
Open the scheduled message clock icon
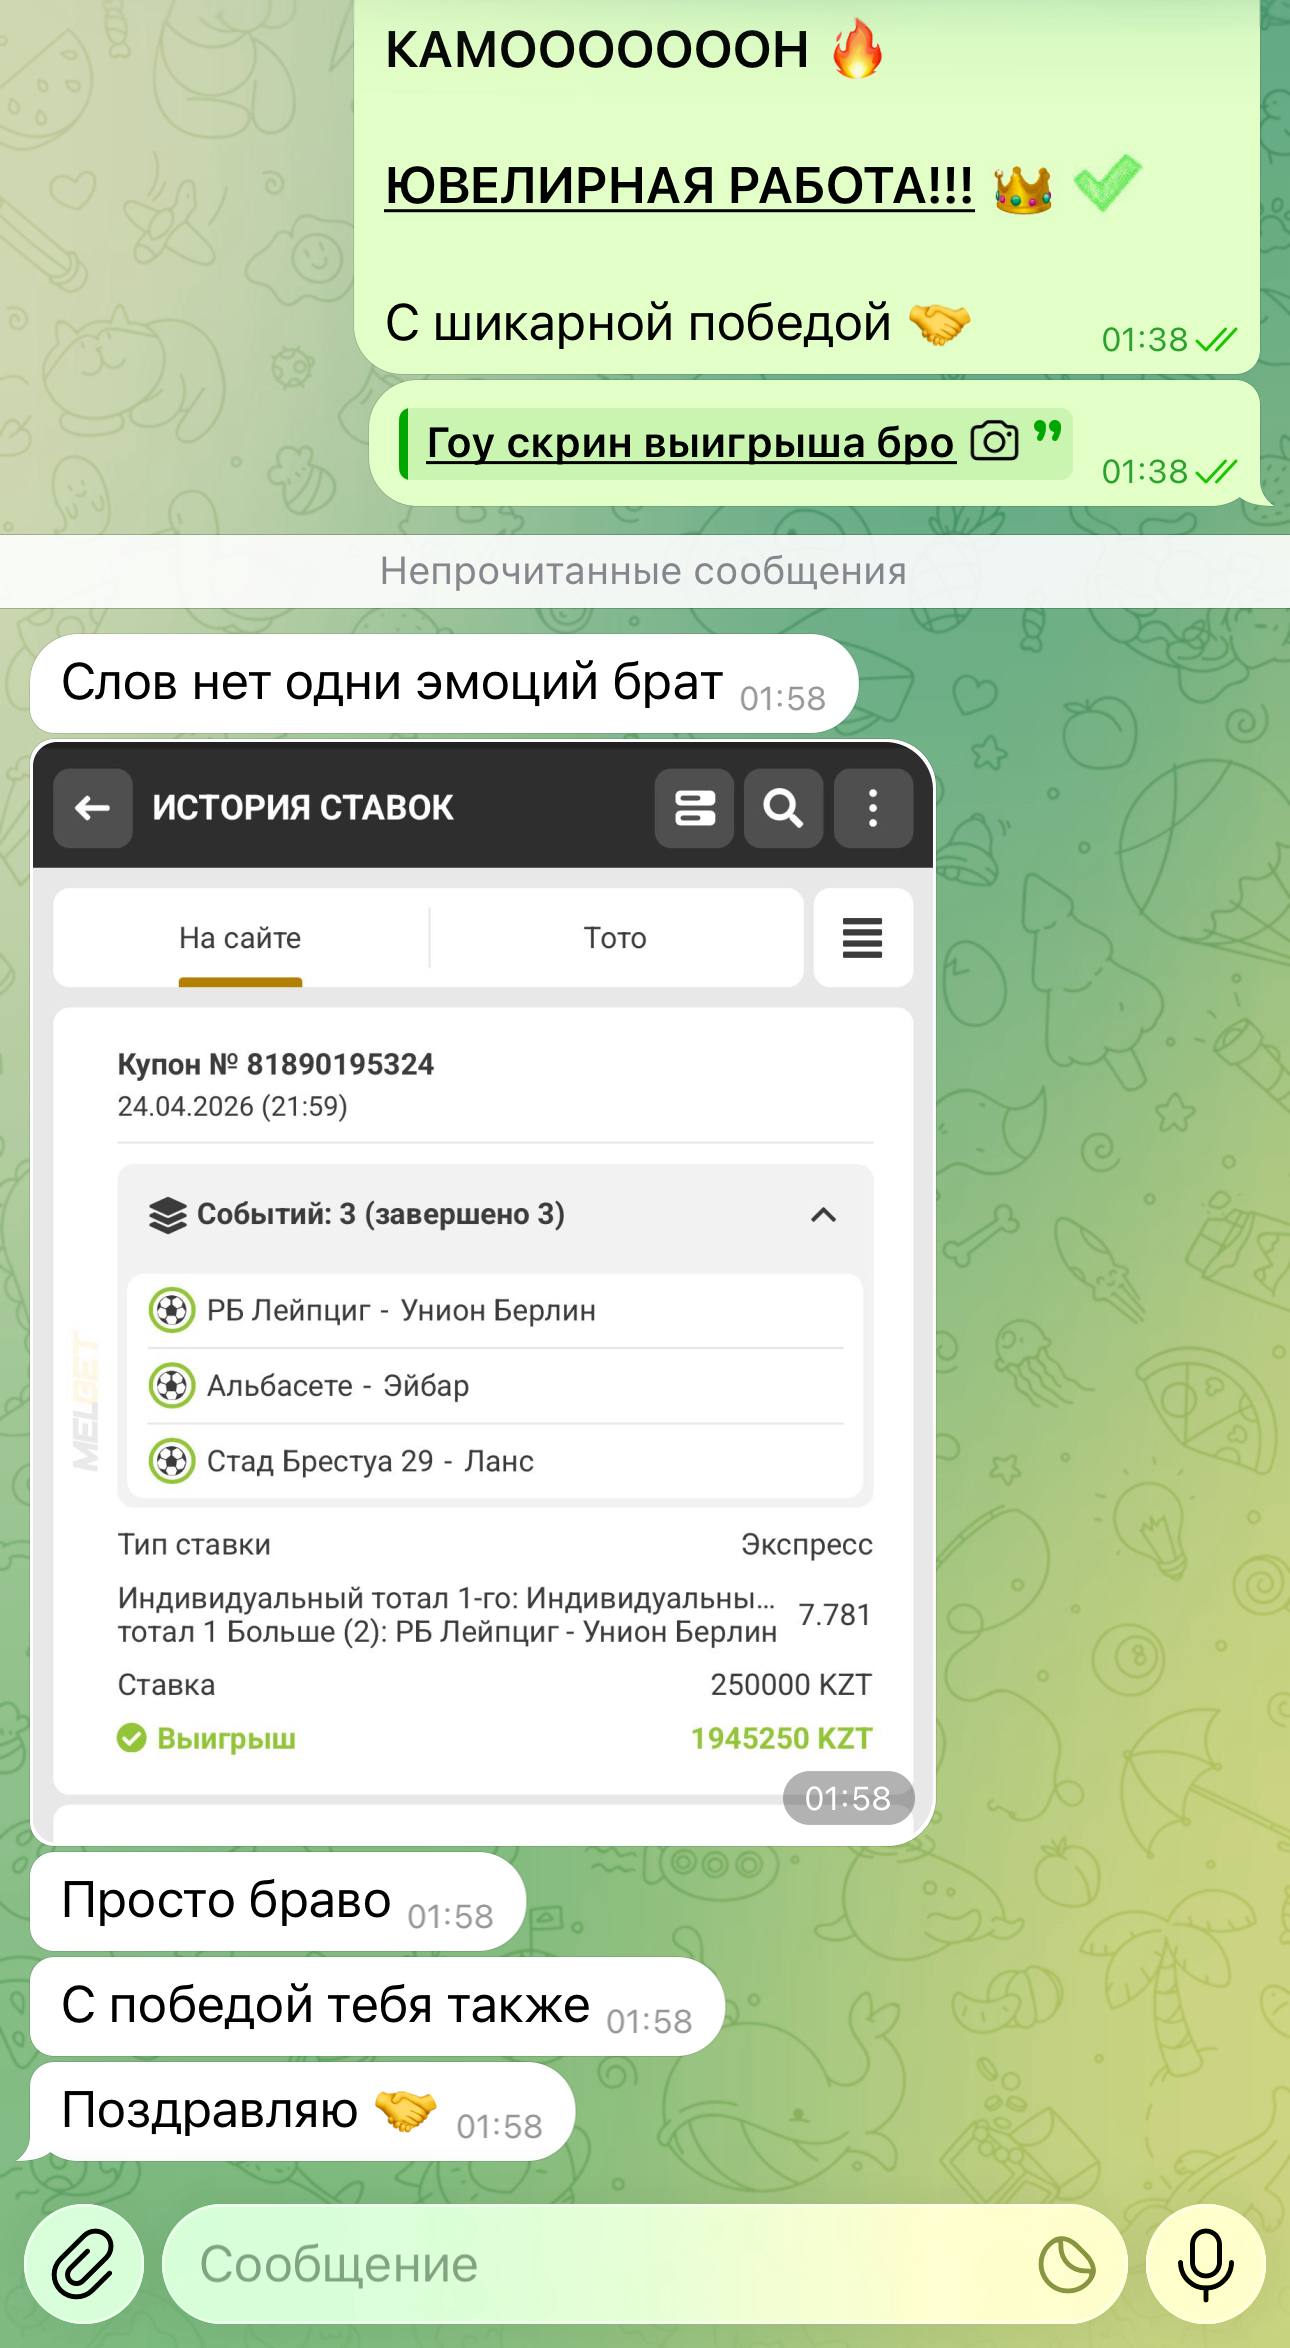coord(1067,2264)
